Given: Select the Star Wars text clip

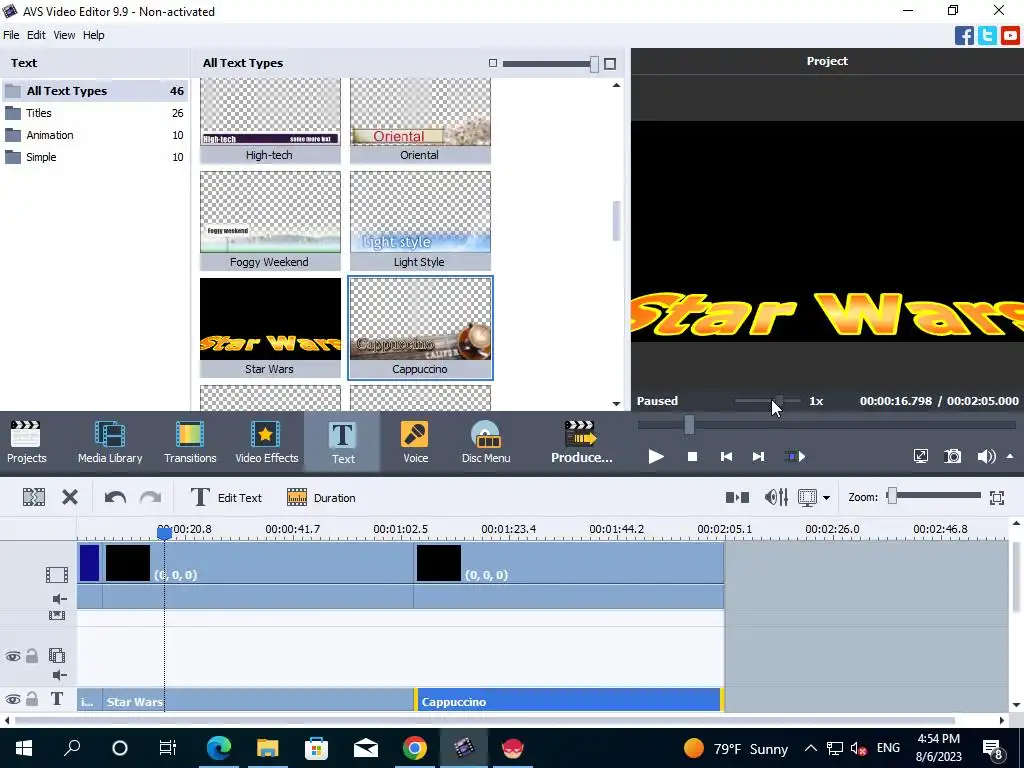Looking at the screenshot, I should (258, 701).
